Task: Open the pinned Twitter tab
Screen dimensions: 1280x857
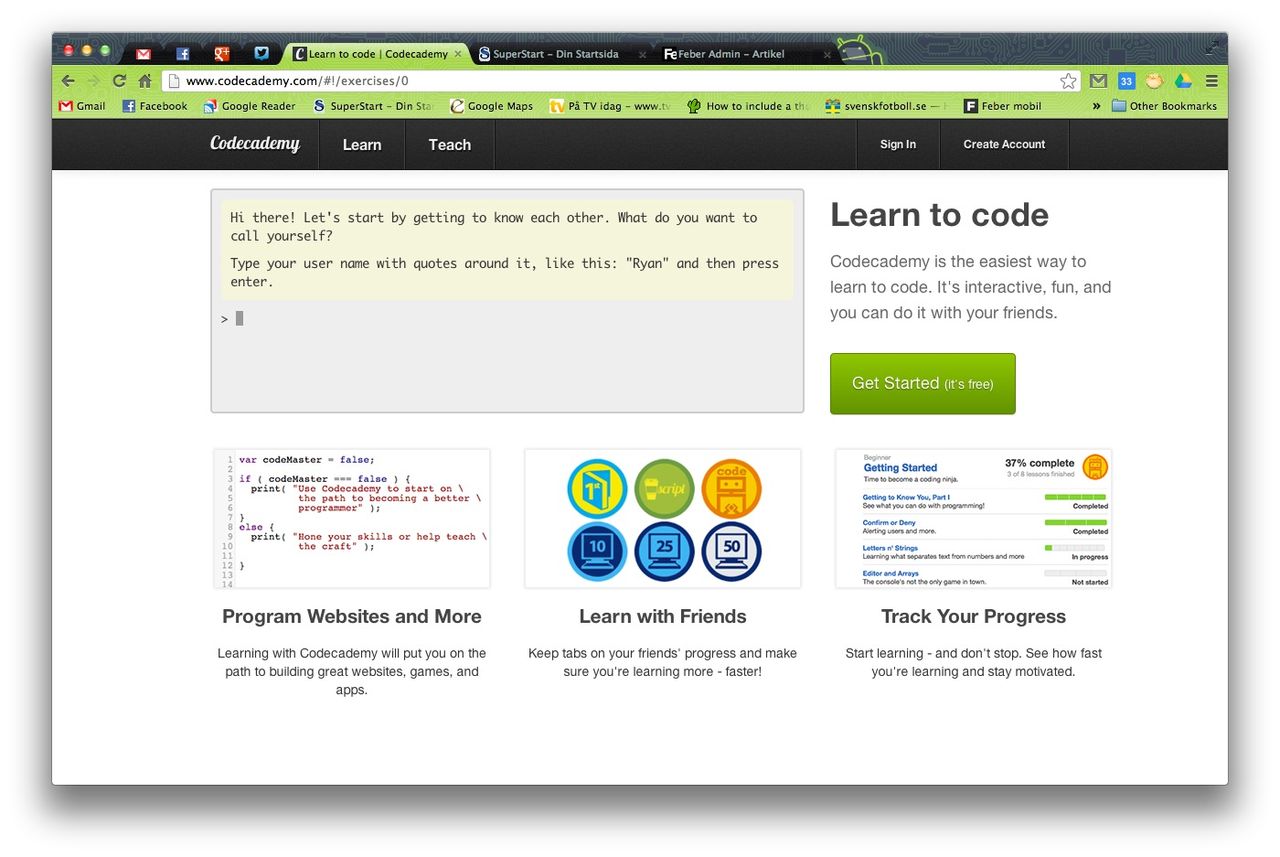Action: 261,54
